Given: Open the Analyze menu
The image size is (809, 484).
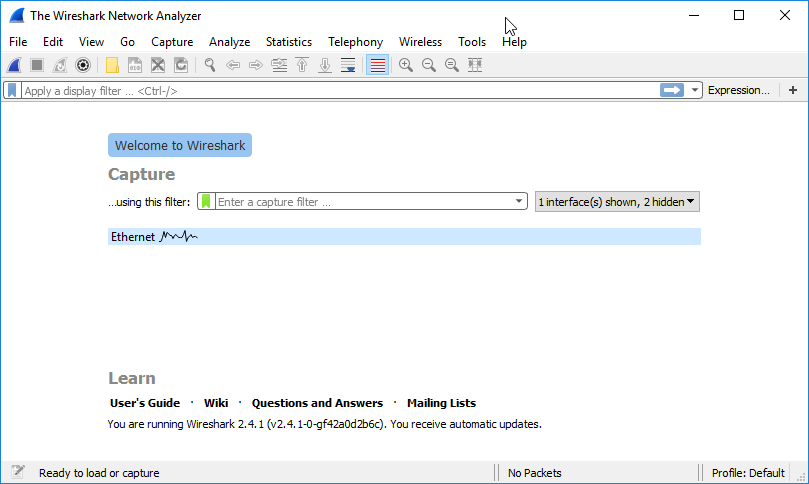Looking at the screenshot, I should tap(230, 42).
